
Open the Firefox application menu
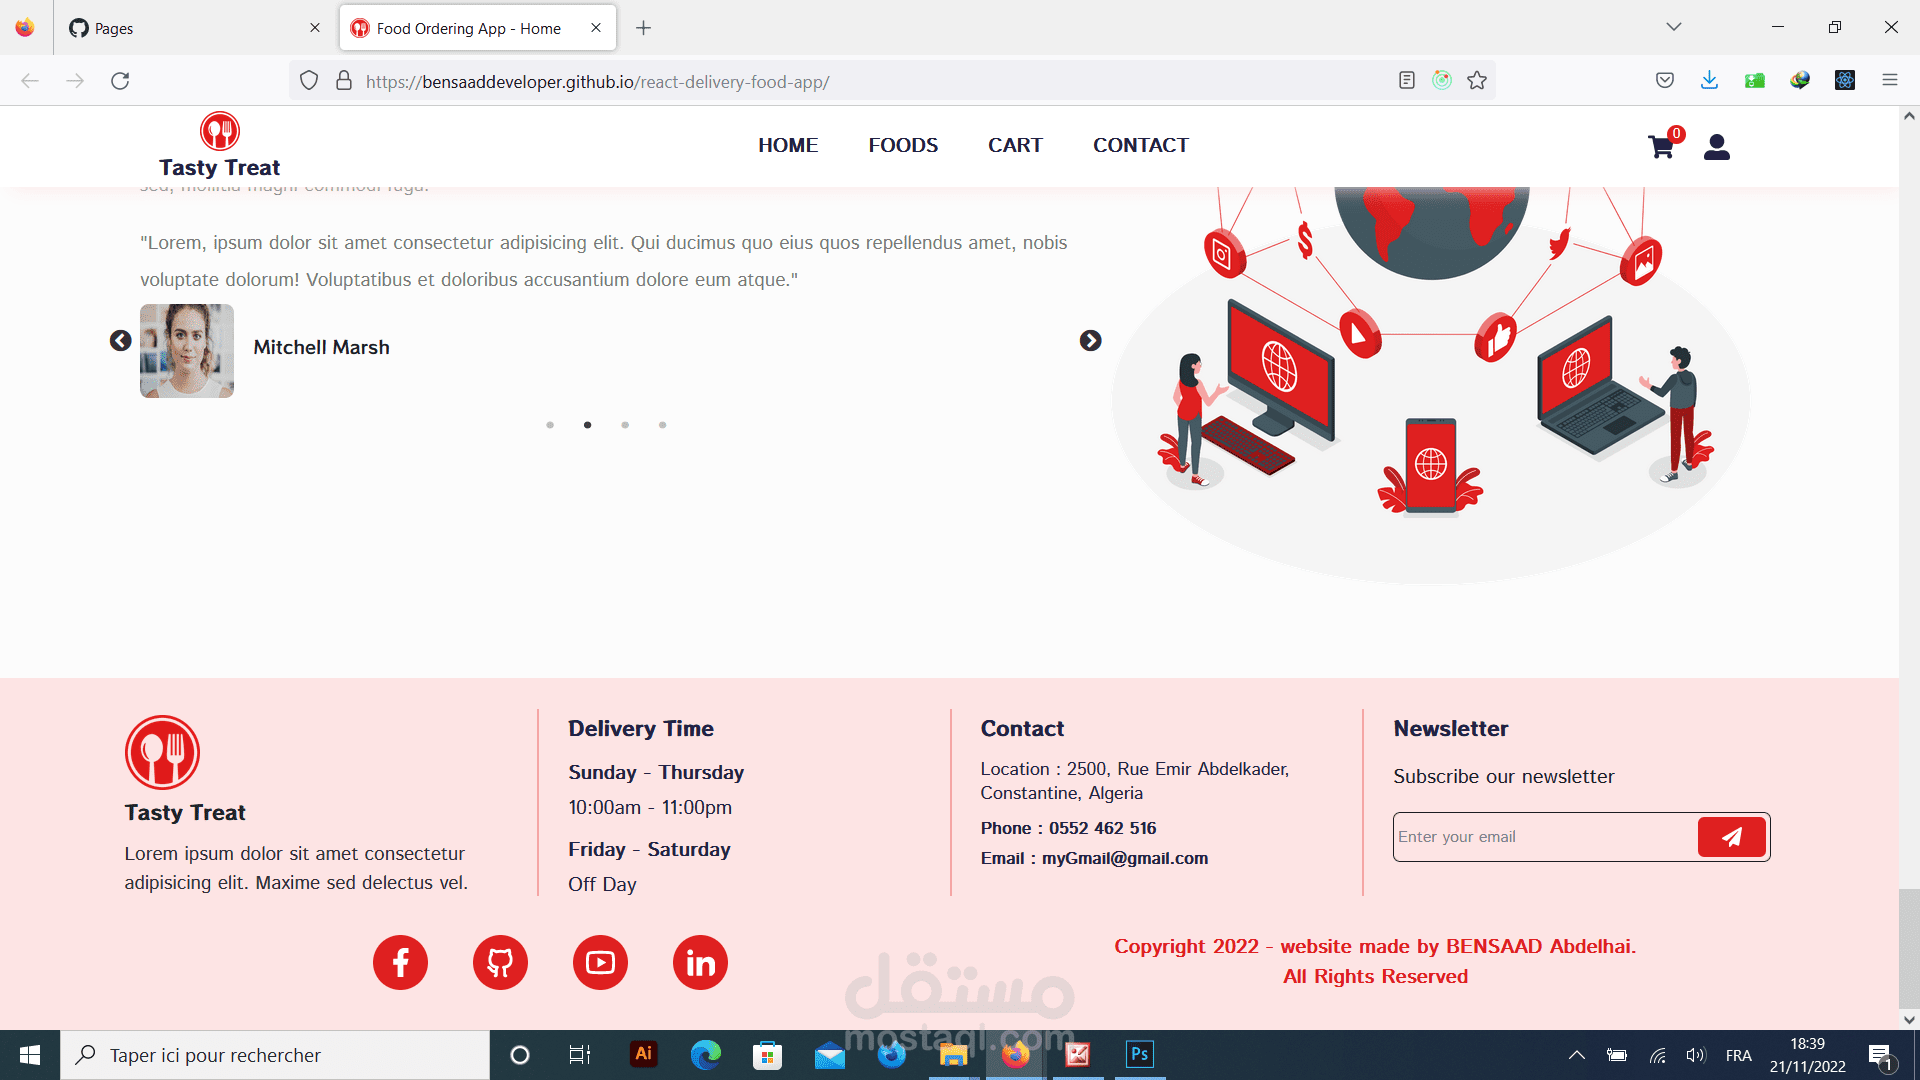1889,81
